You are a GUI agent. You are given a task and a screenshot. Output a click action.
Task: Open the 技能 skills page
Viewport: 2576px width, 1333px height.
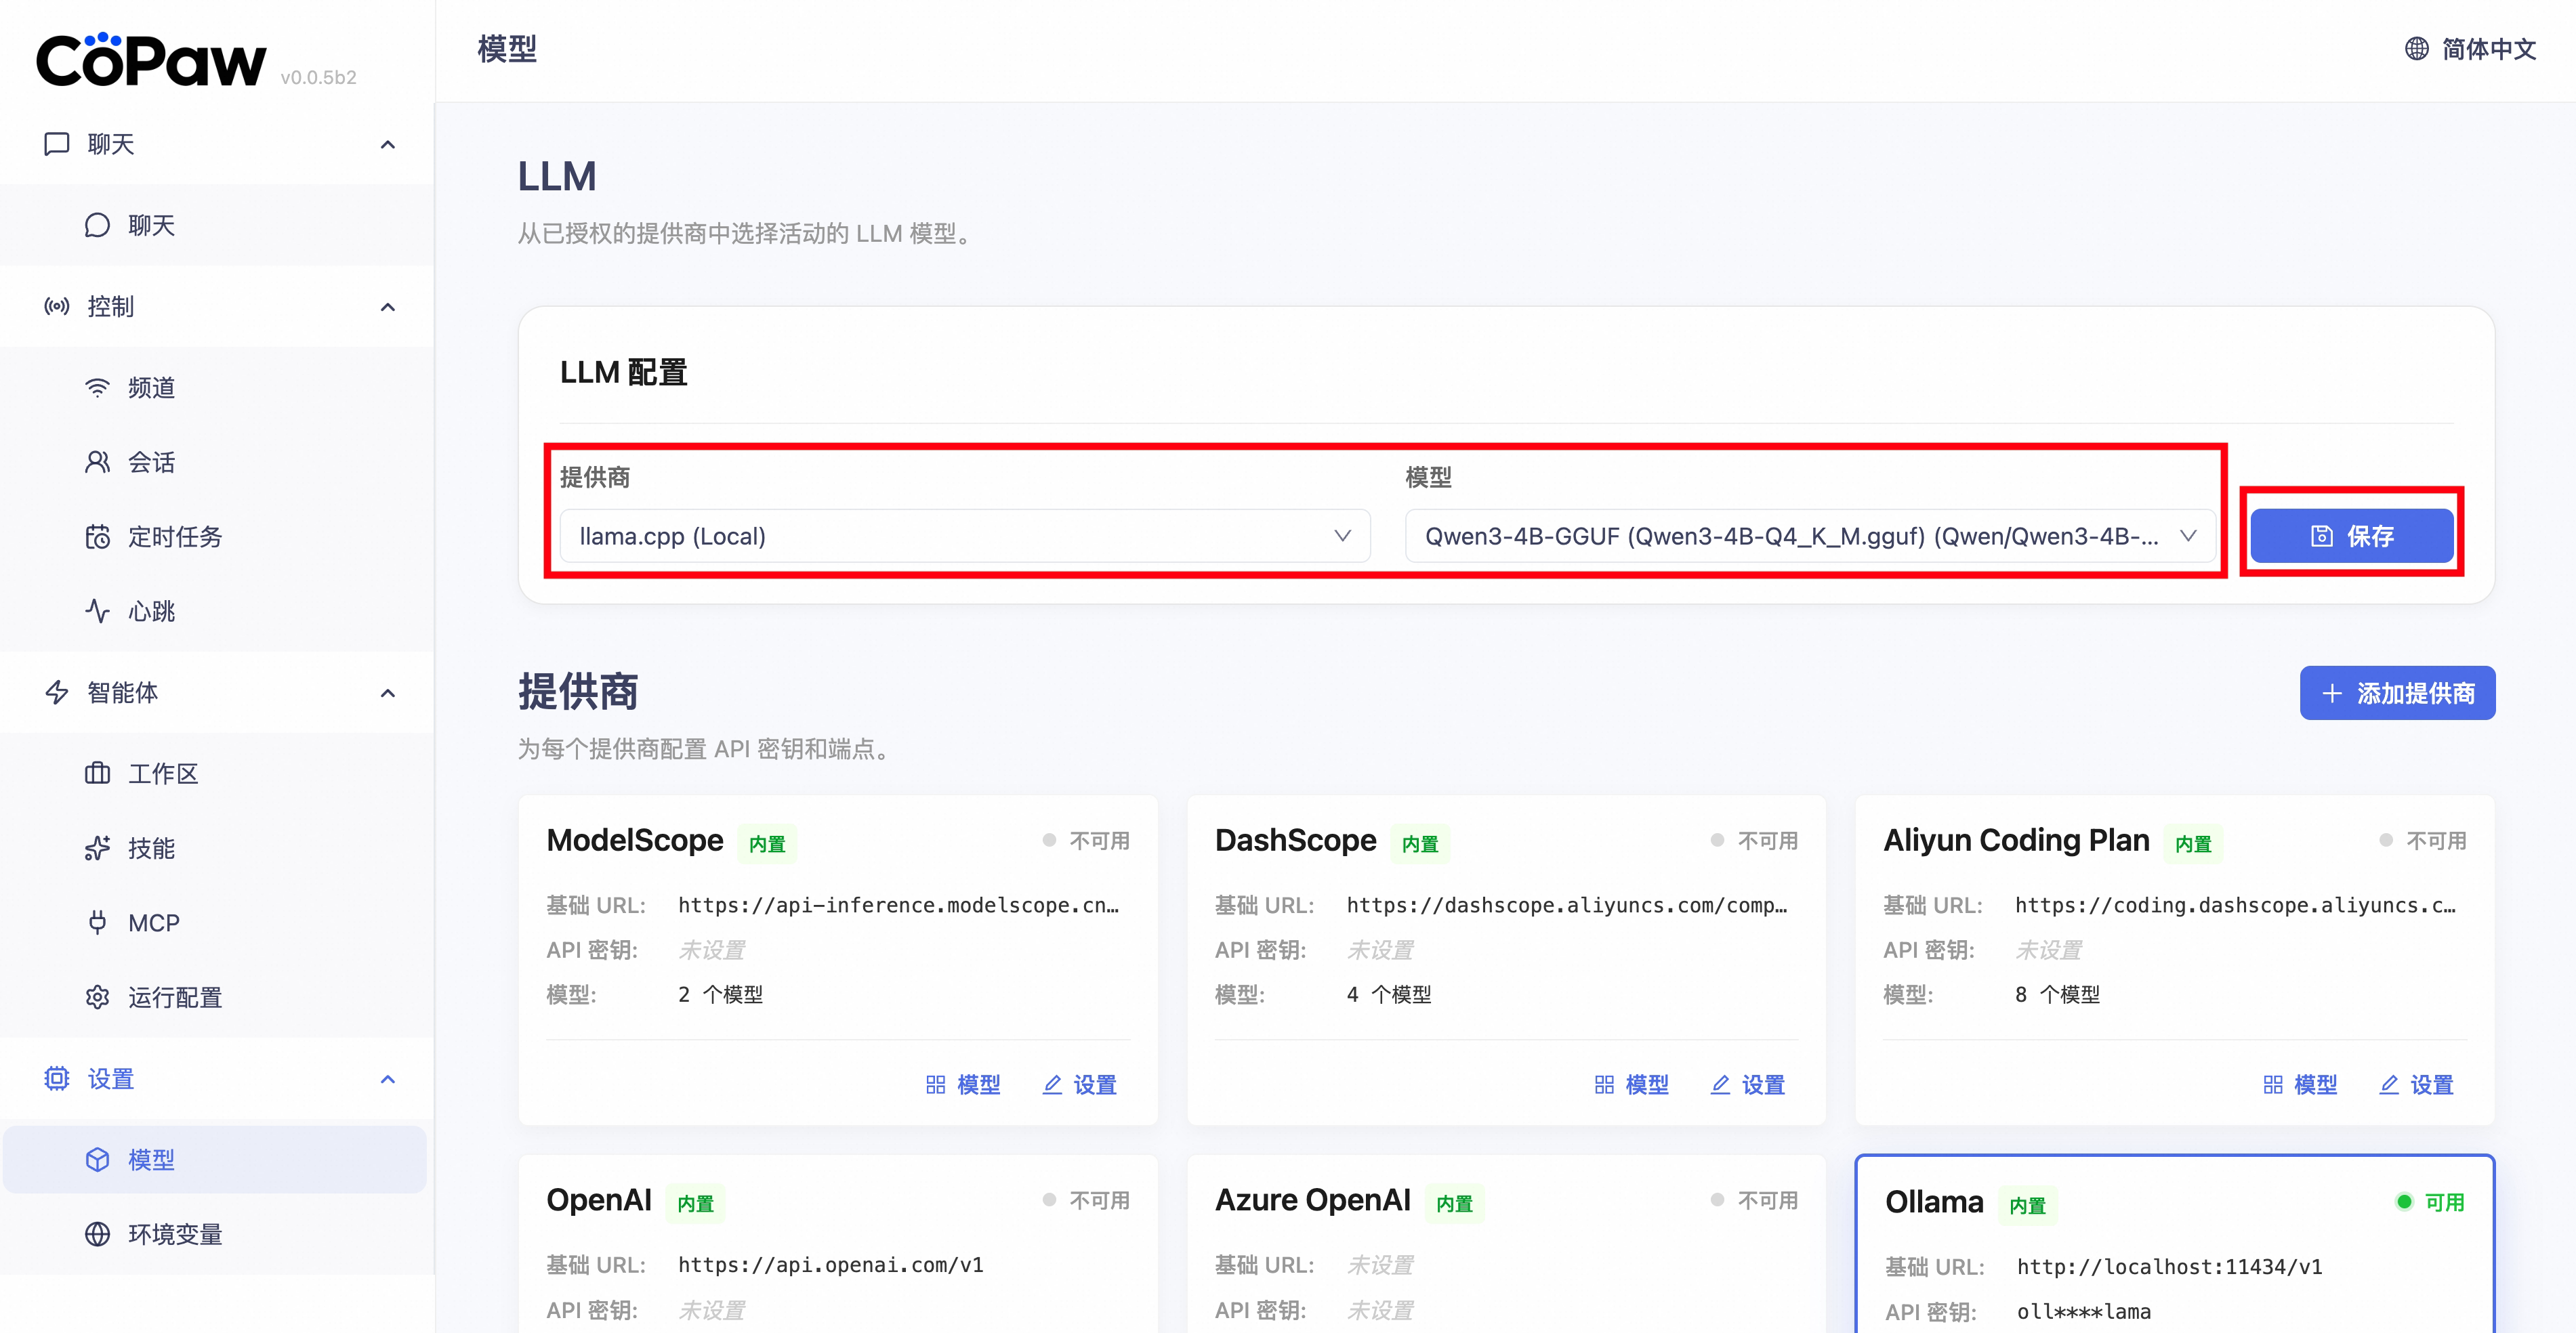[x=150, y=848]
